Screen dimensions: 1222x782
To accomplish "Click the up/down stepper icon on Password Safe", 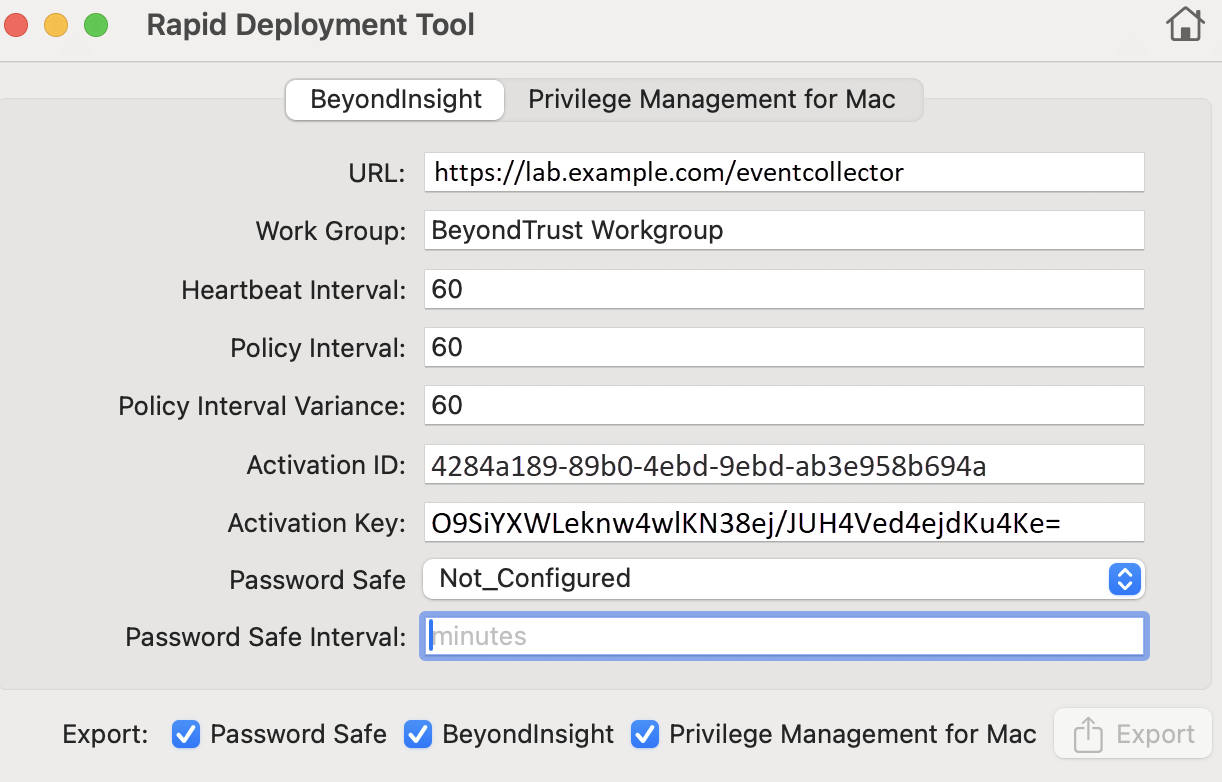I will pyautogui.click(x=1124, y=579).
